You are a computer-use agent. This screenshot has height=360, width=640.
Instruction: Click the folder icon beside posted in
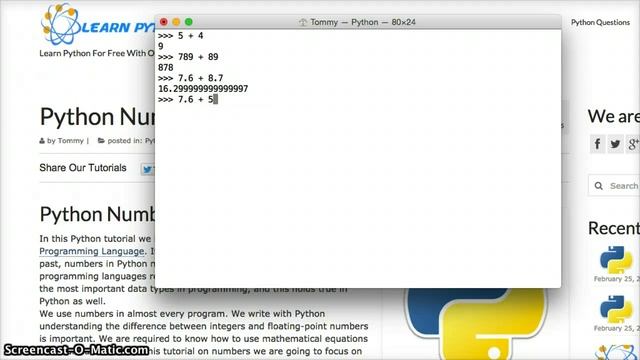click(x=101, y=141)
